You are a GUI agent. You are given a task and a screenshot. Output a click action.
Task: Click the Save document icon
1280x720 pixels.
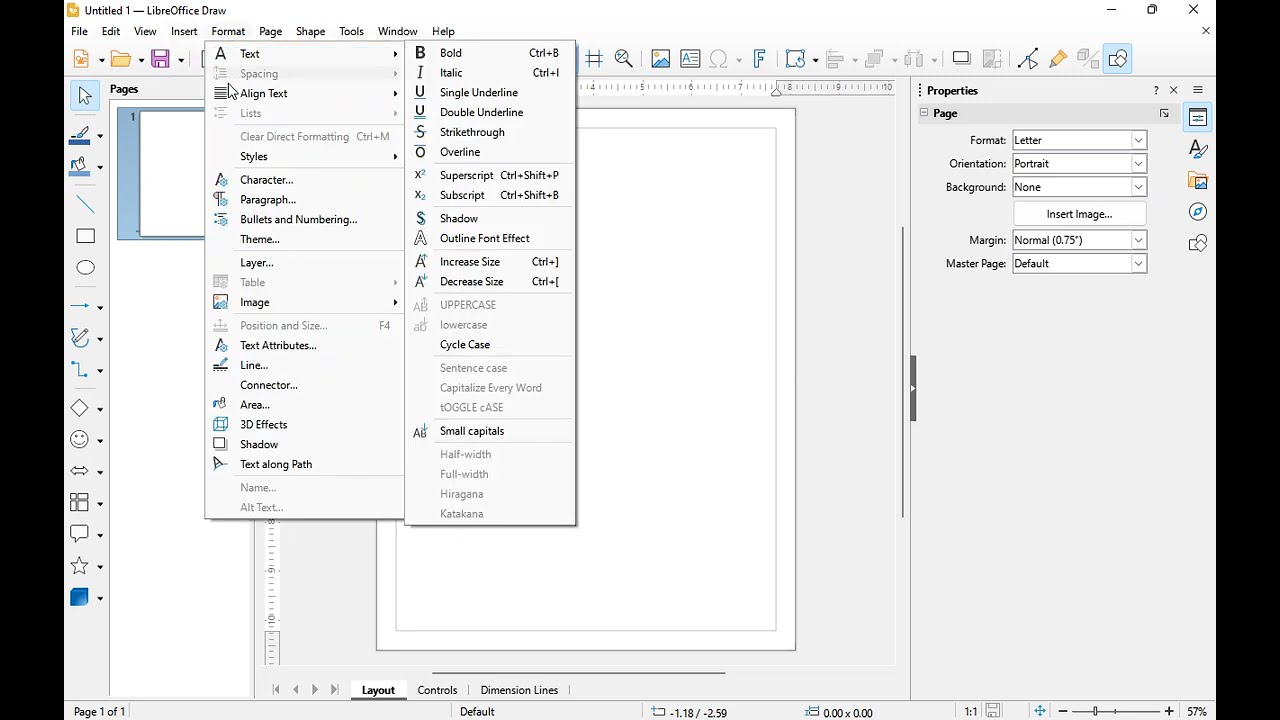160,59
